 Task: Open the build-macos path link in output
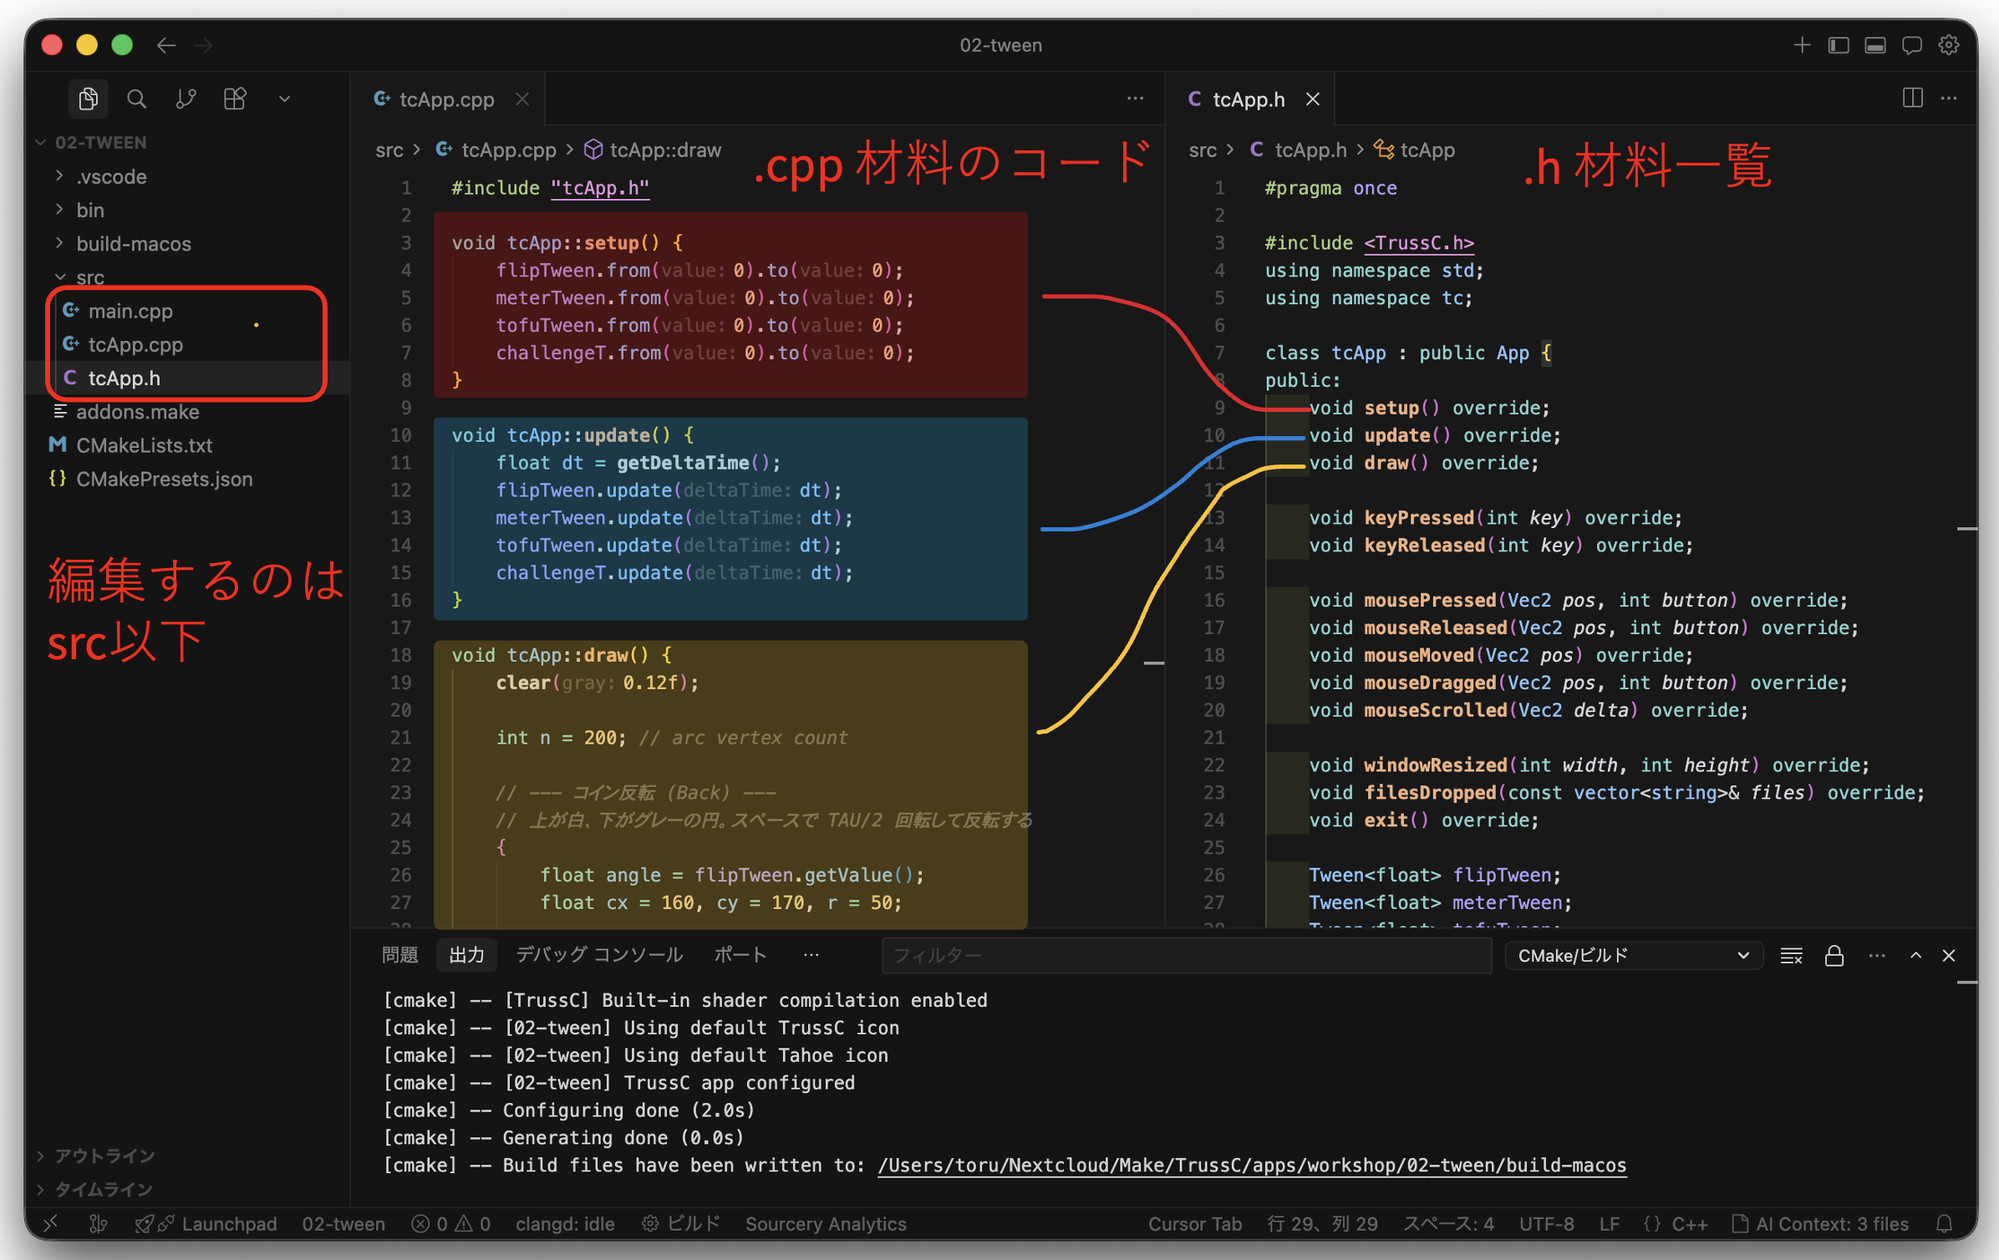coord(1252,1165)
